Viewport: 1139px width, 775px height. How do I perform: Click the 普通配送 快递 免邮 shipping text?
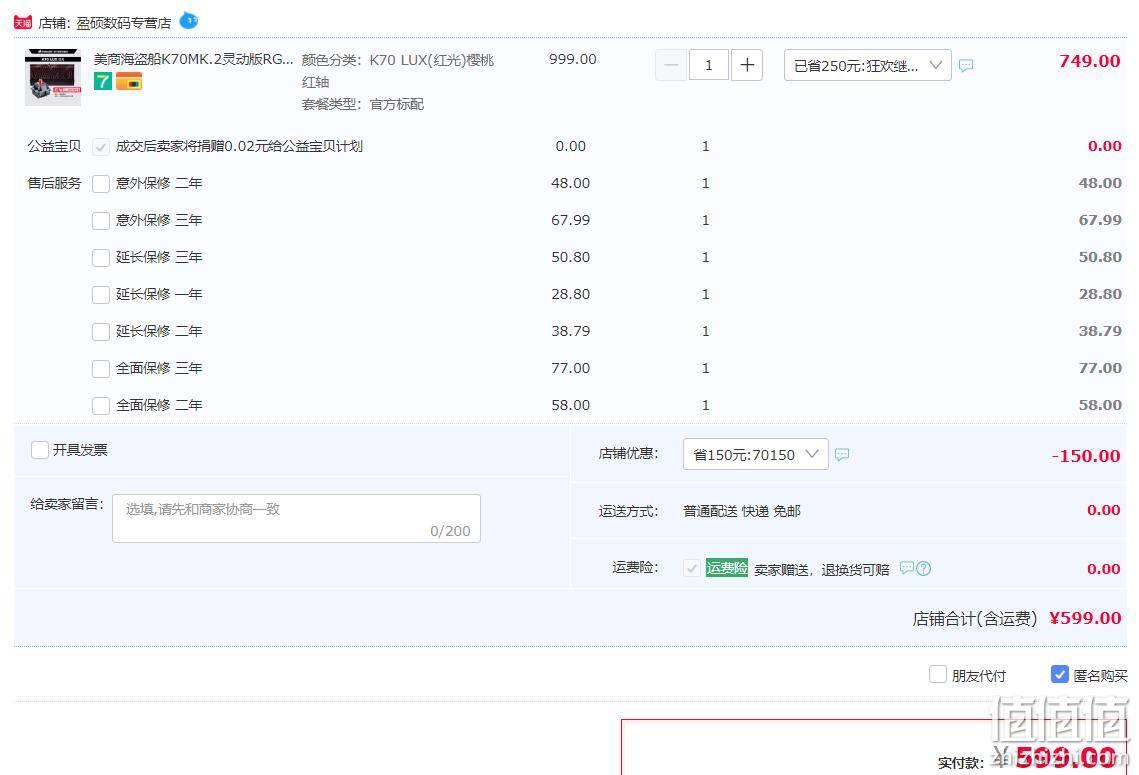click(x=742, y=511)
